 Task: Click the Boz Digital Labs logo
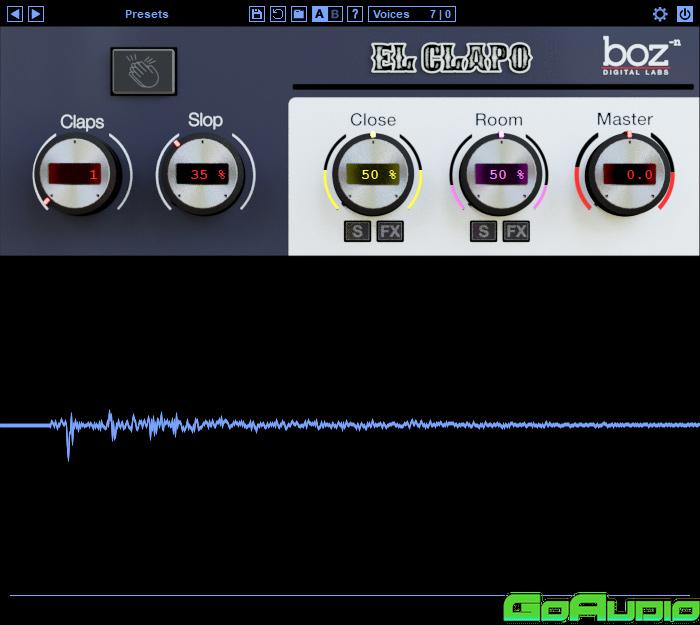641,56
